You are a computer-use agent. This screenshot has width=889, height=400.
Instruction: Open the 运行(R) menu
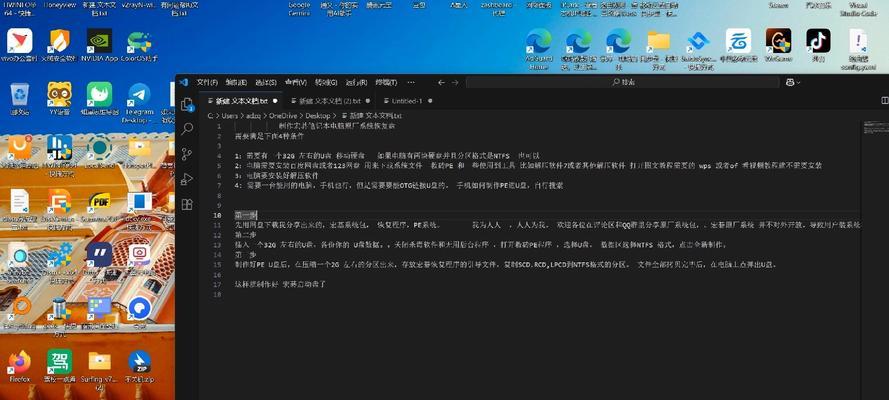(356, 83)
